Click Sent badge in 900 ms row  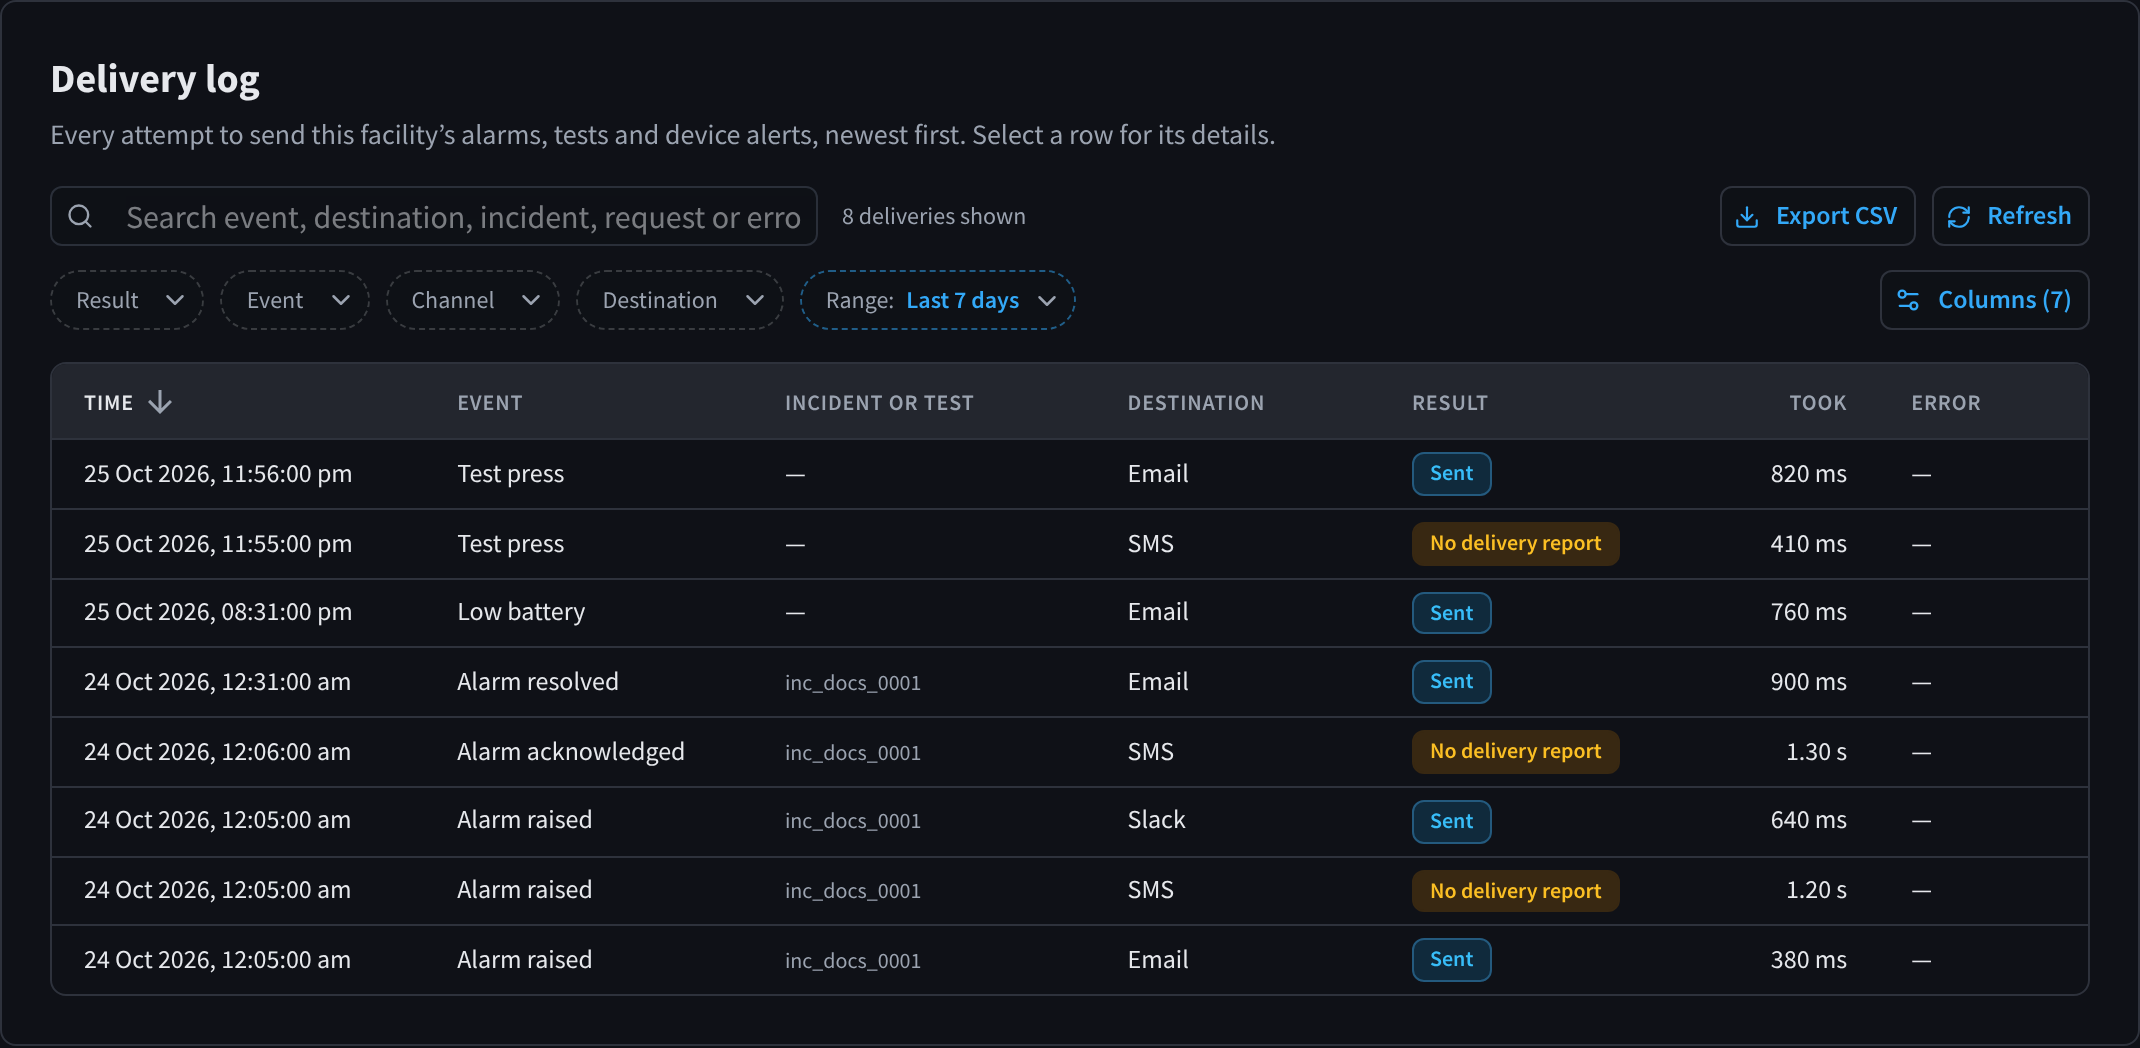[1452, 681]
